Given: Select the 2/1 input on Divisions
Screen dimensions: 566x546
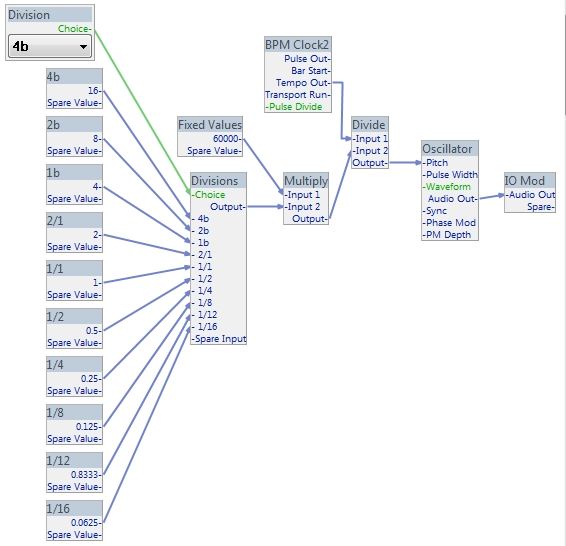Looking at the screenshot, I should [202, 255].
